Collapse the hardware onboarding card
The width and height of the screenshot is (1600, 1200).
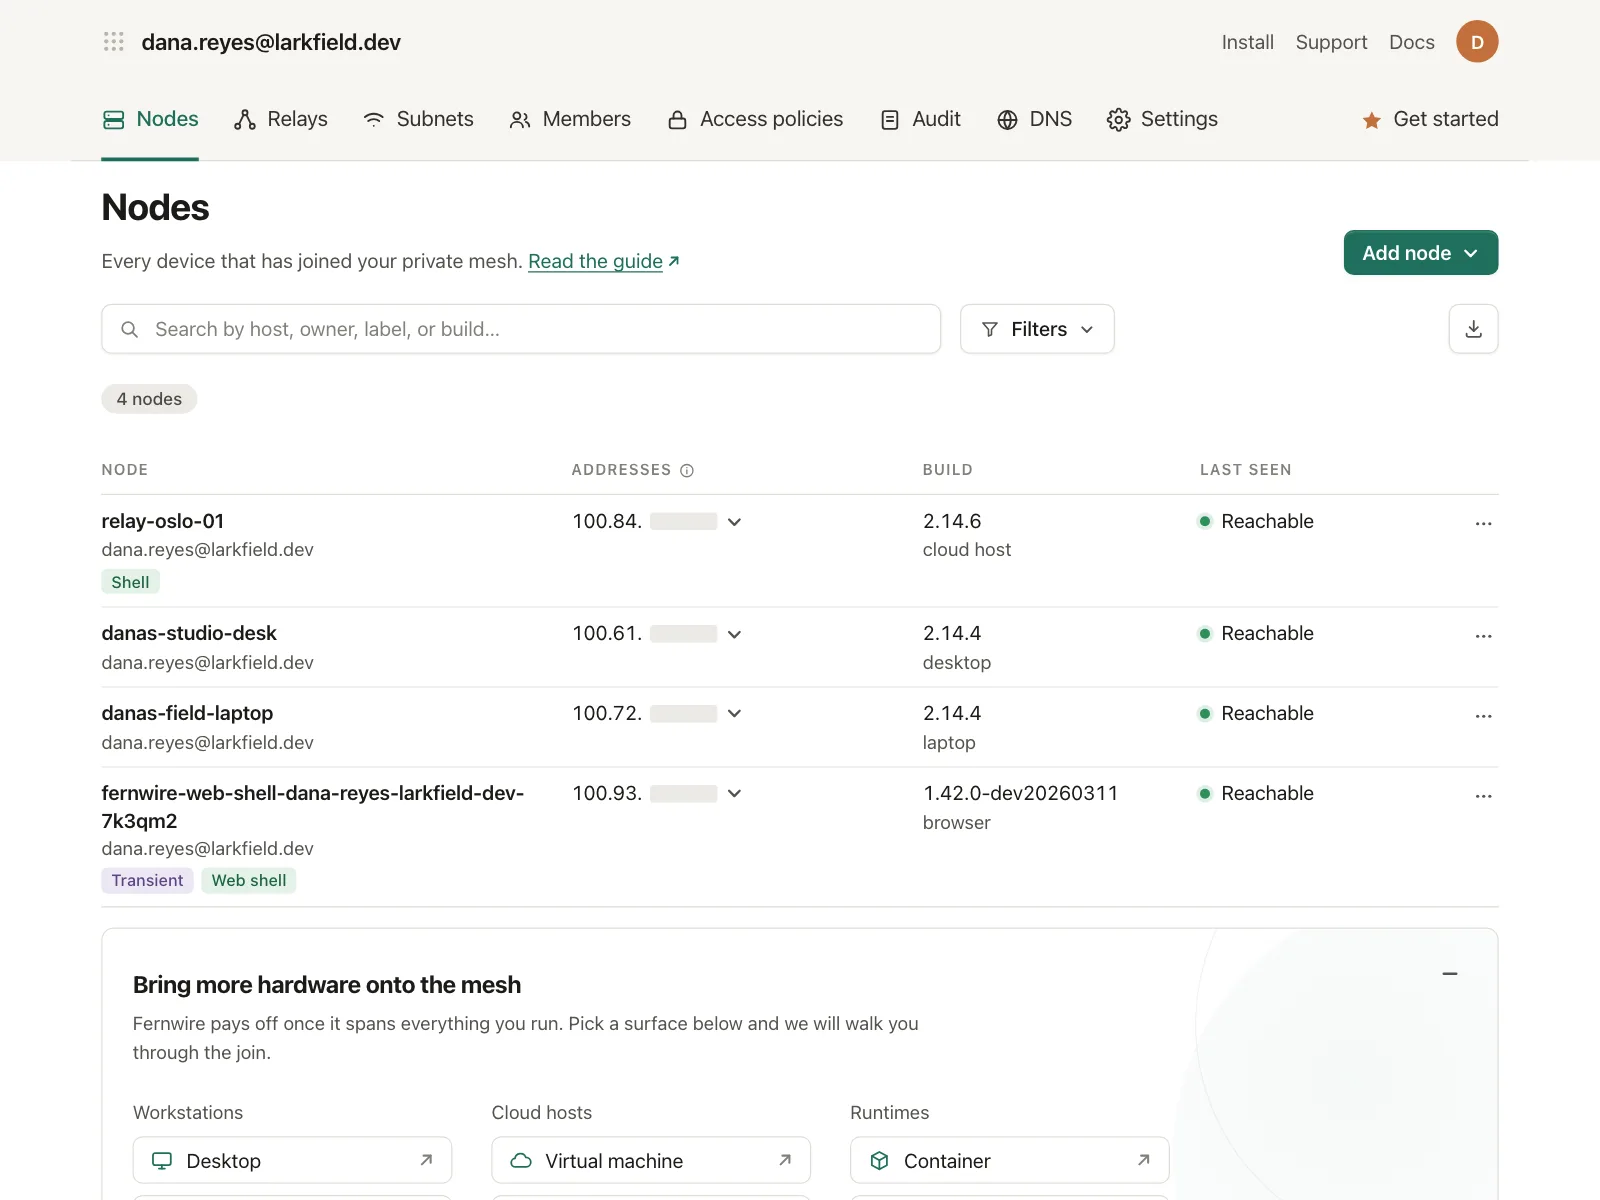click(x=1450, y=973)
